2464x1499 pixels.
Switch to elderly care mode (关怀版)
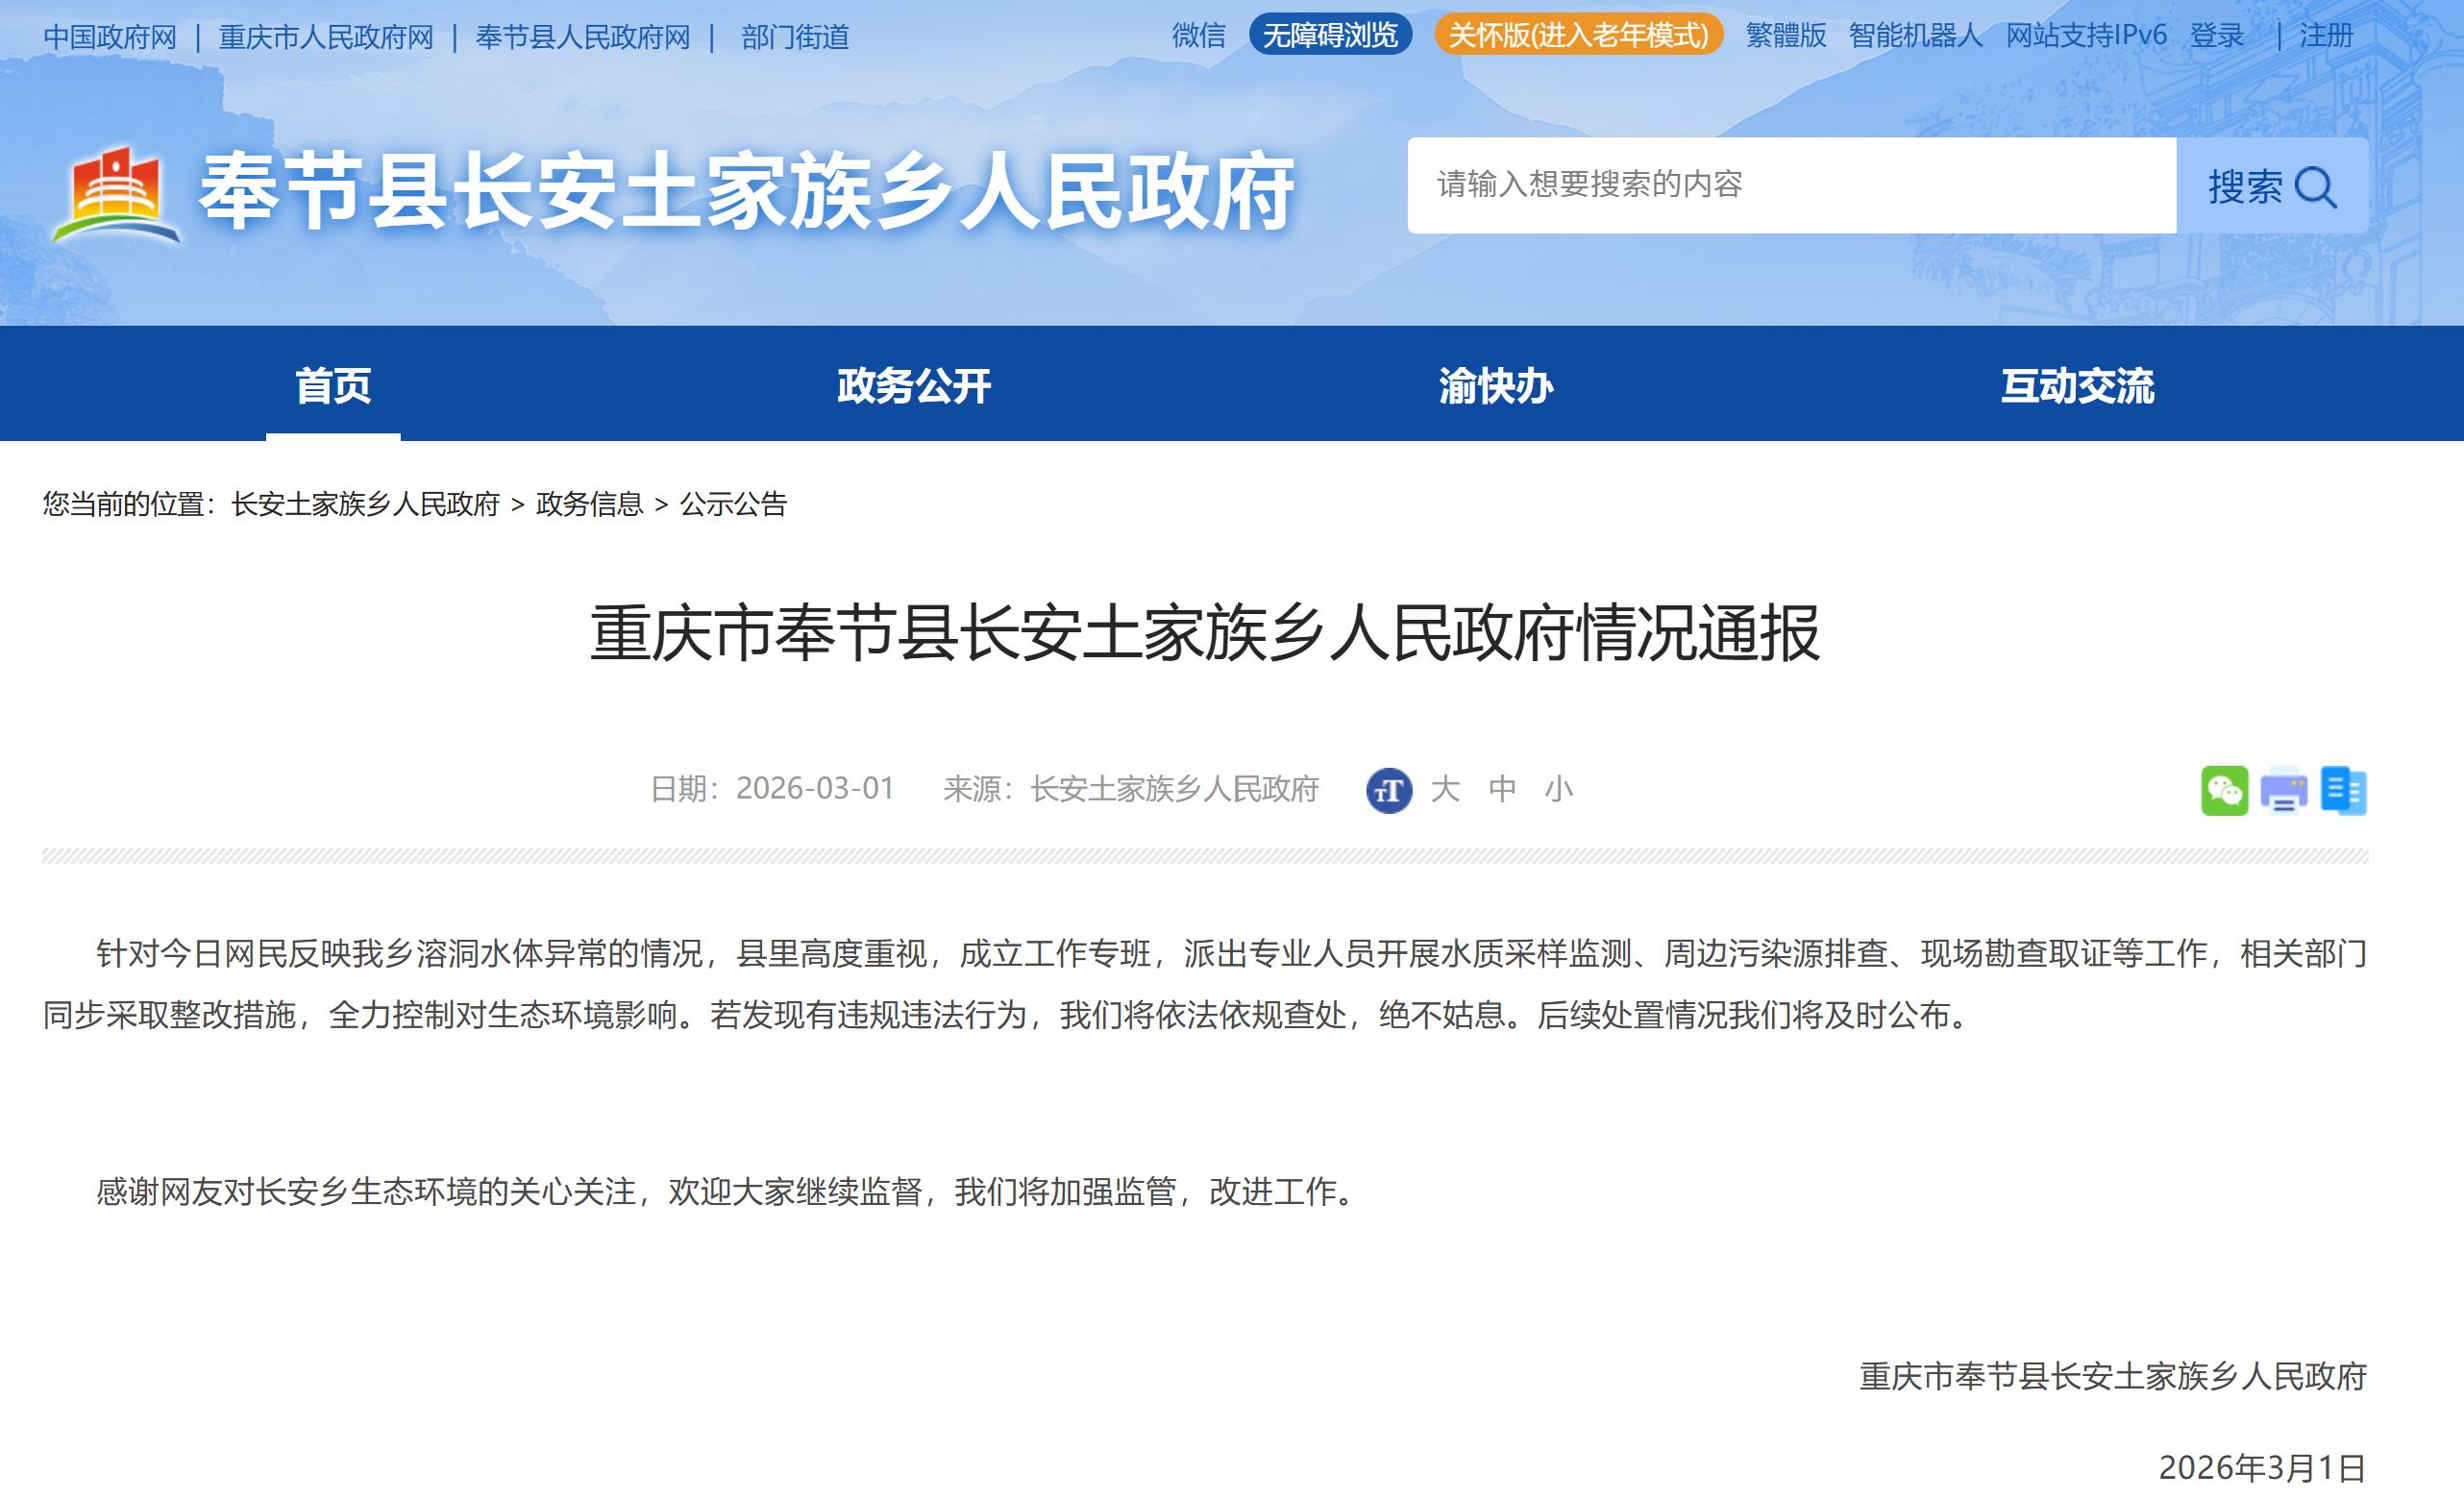(x=1577, y=35)
